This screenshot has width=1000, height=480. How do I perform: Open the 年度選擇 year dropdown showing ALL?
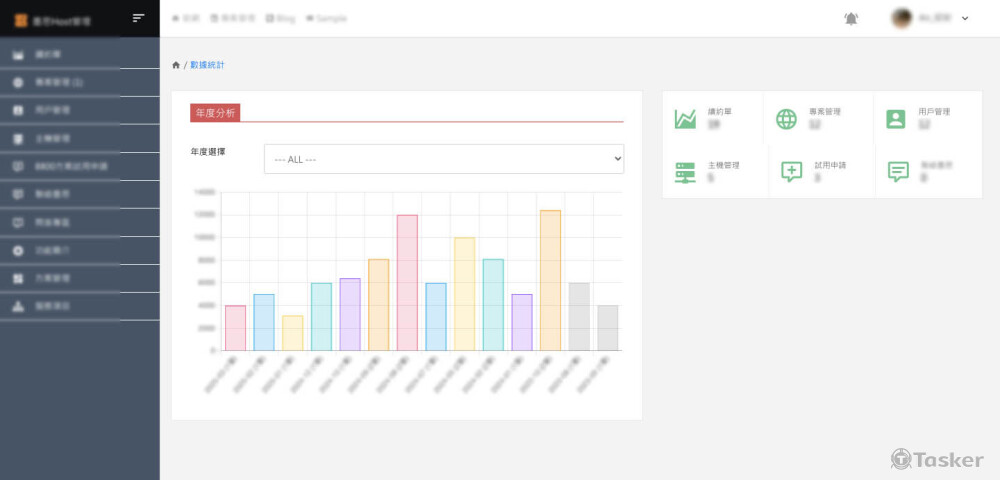coord(443,159)
